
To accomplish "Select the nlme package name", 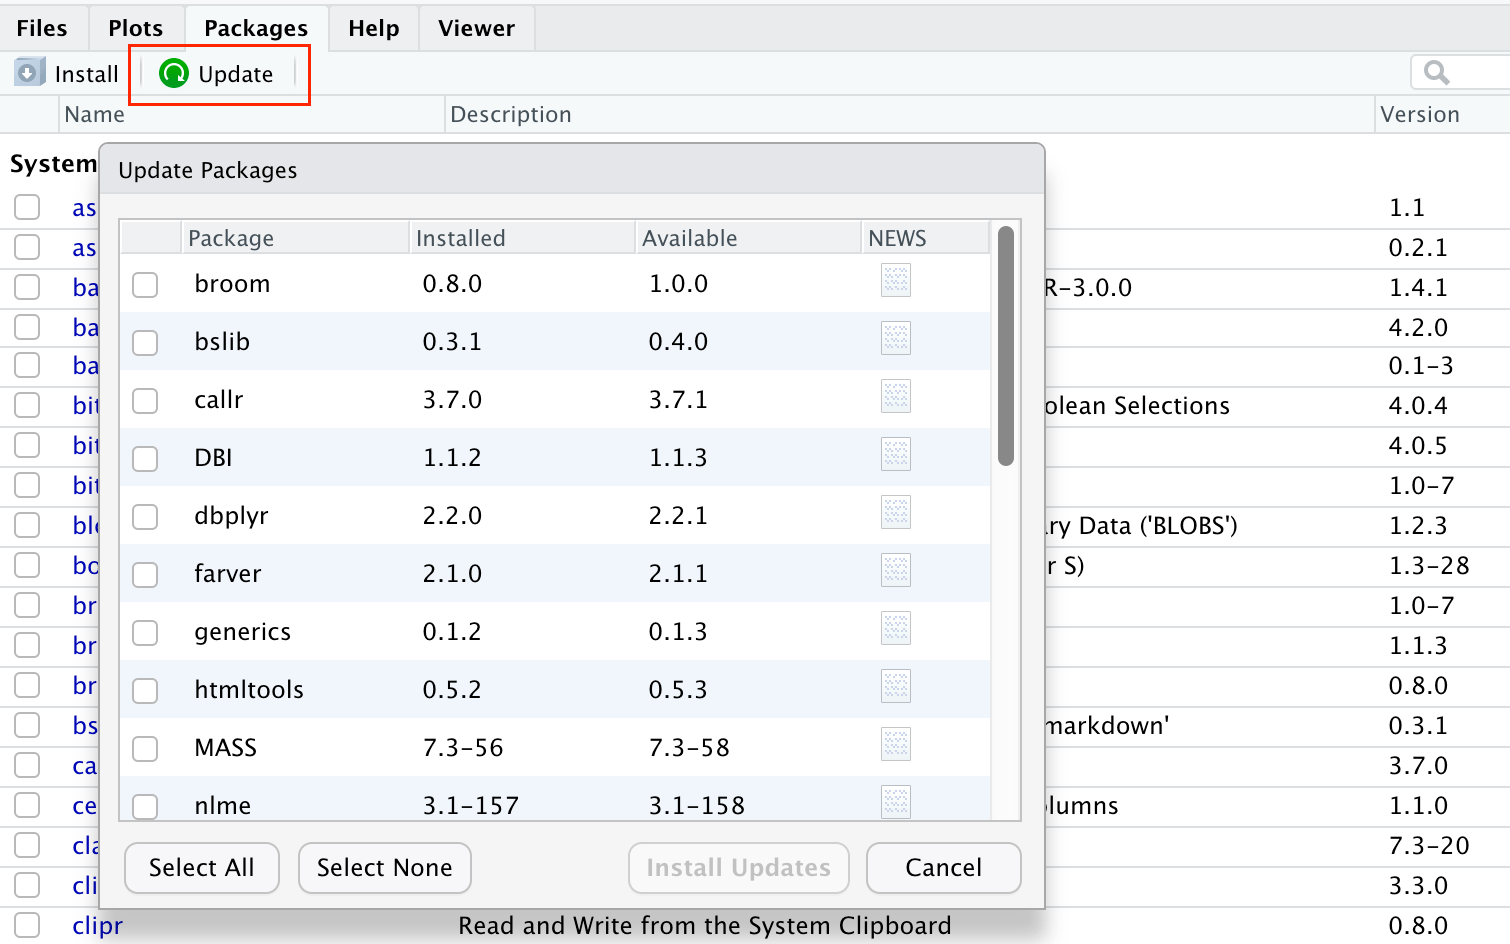I will point(223,805).
